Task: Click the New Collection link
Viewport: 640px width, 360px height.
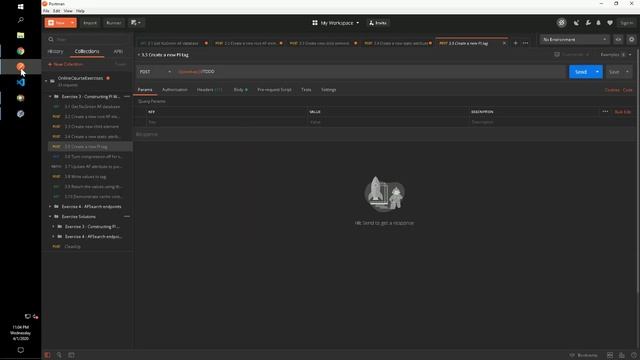Action: pyautogui.click(x=65, y=64)
